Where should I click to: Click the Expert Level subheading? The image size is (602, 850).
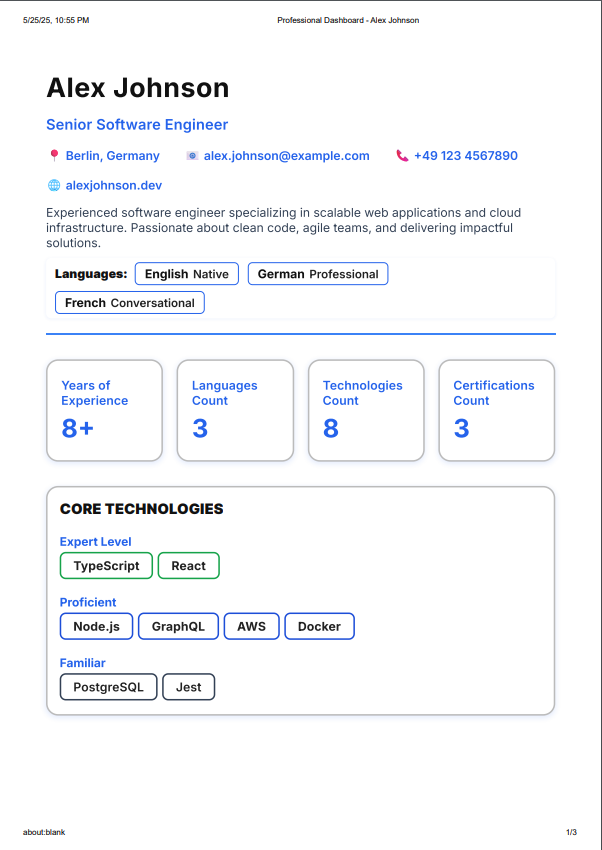(95, 542)
